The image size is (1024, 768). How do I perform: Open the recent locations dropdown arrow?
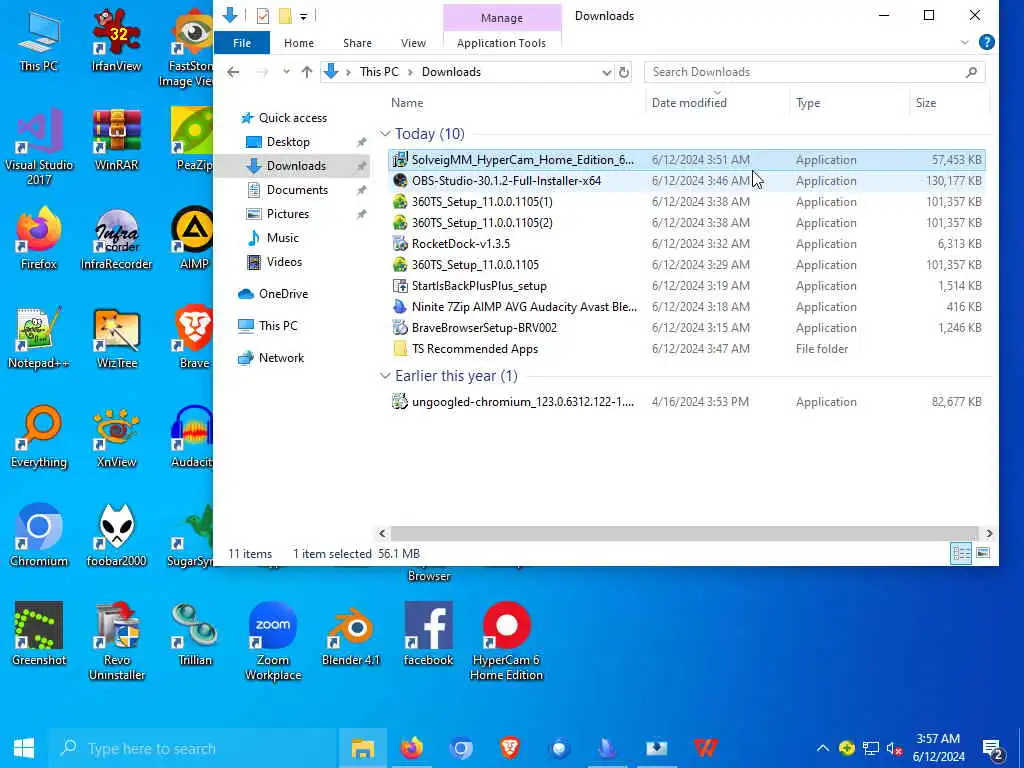pos(286,72)
